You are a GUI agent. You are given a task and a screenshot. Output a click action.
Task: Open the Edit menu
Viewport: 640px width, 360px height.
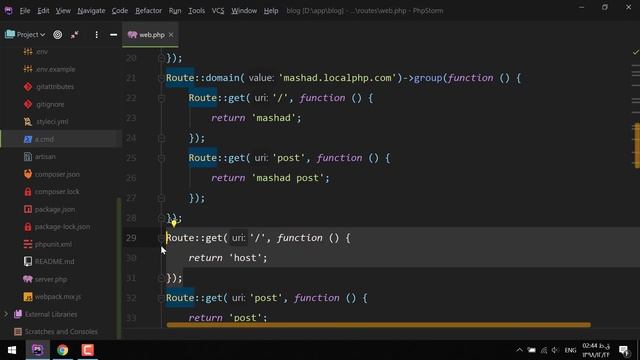(43, 11)
